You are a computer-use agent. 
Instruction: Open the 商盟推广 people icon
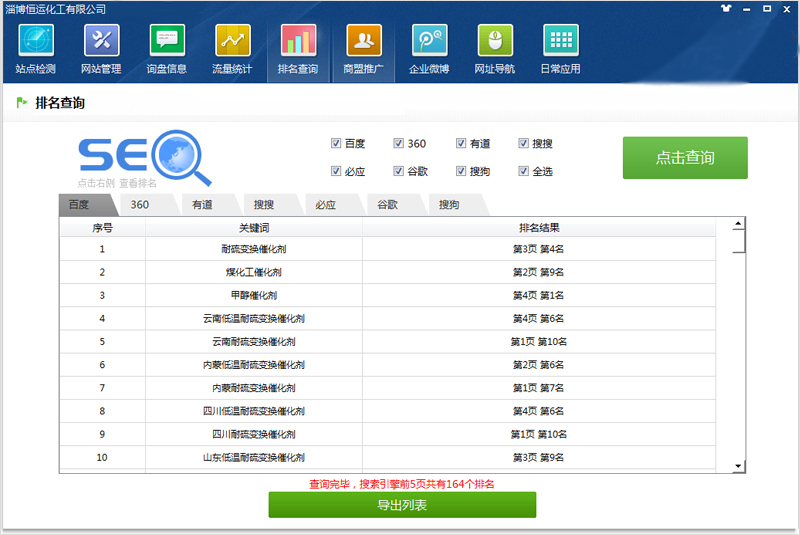[x=364, y=40]
